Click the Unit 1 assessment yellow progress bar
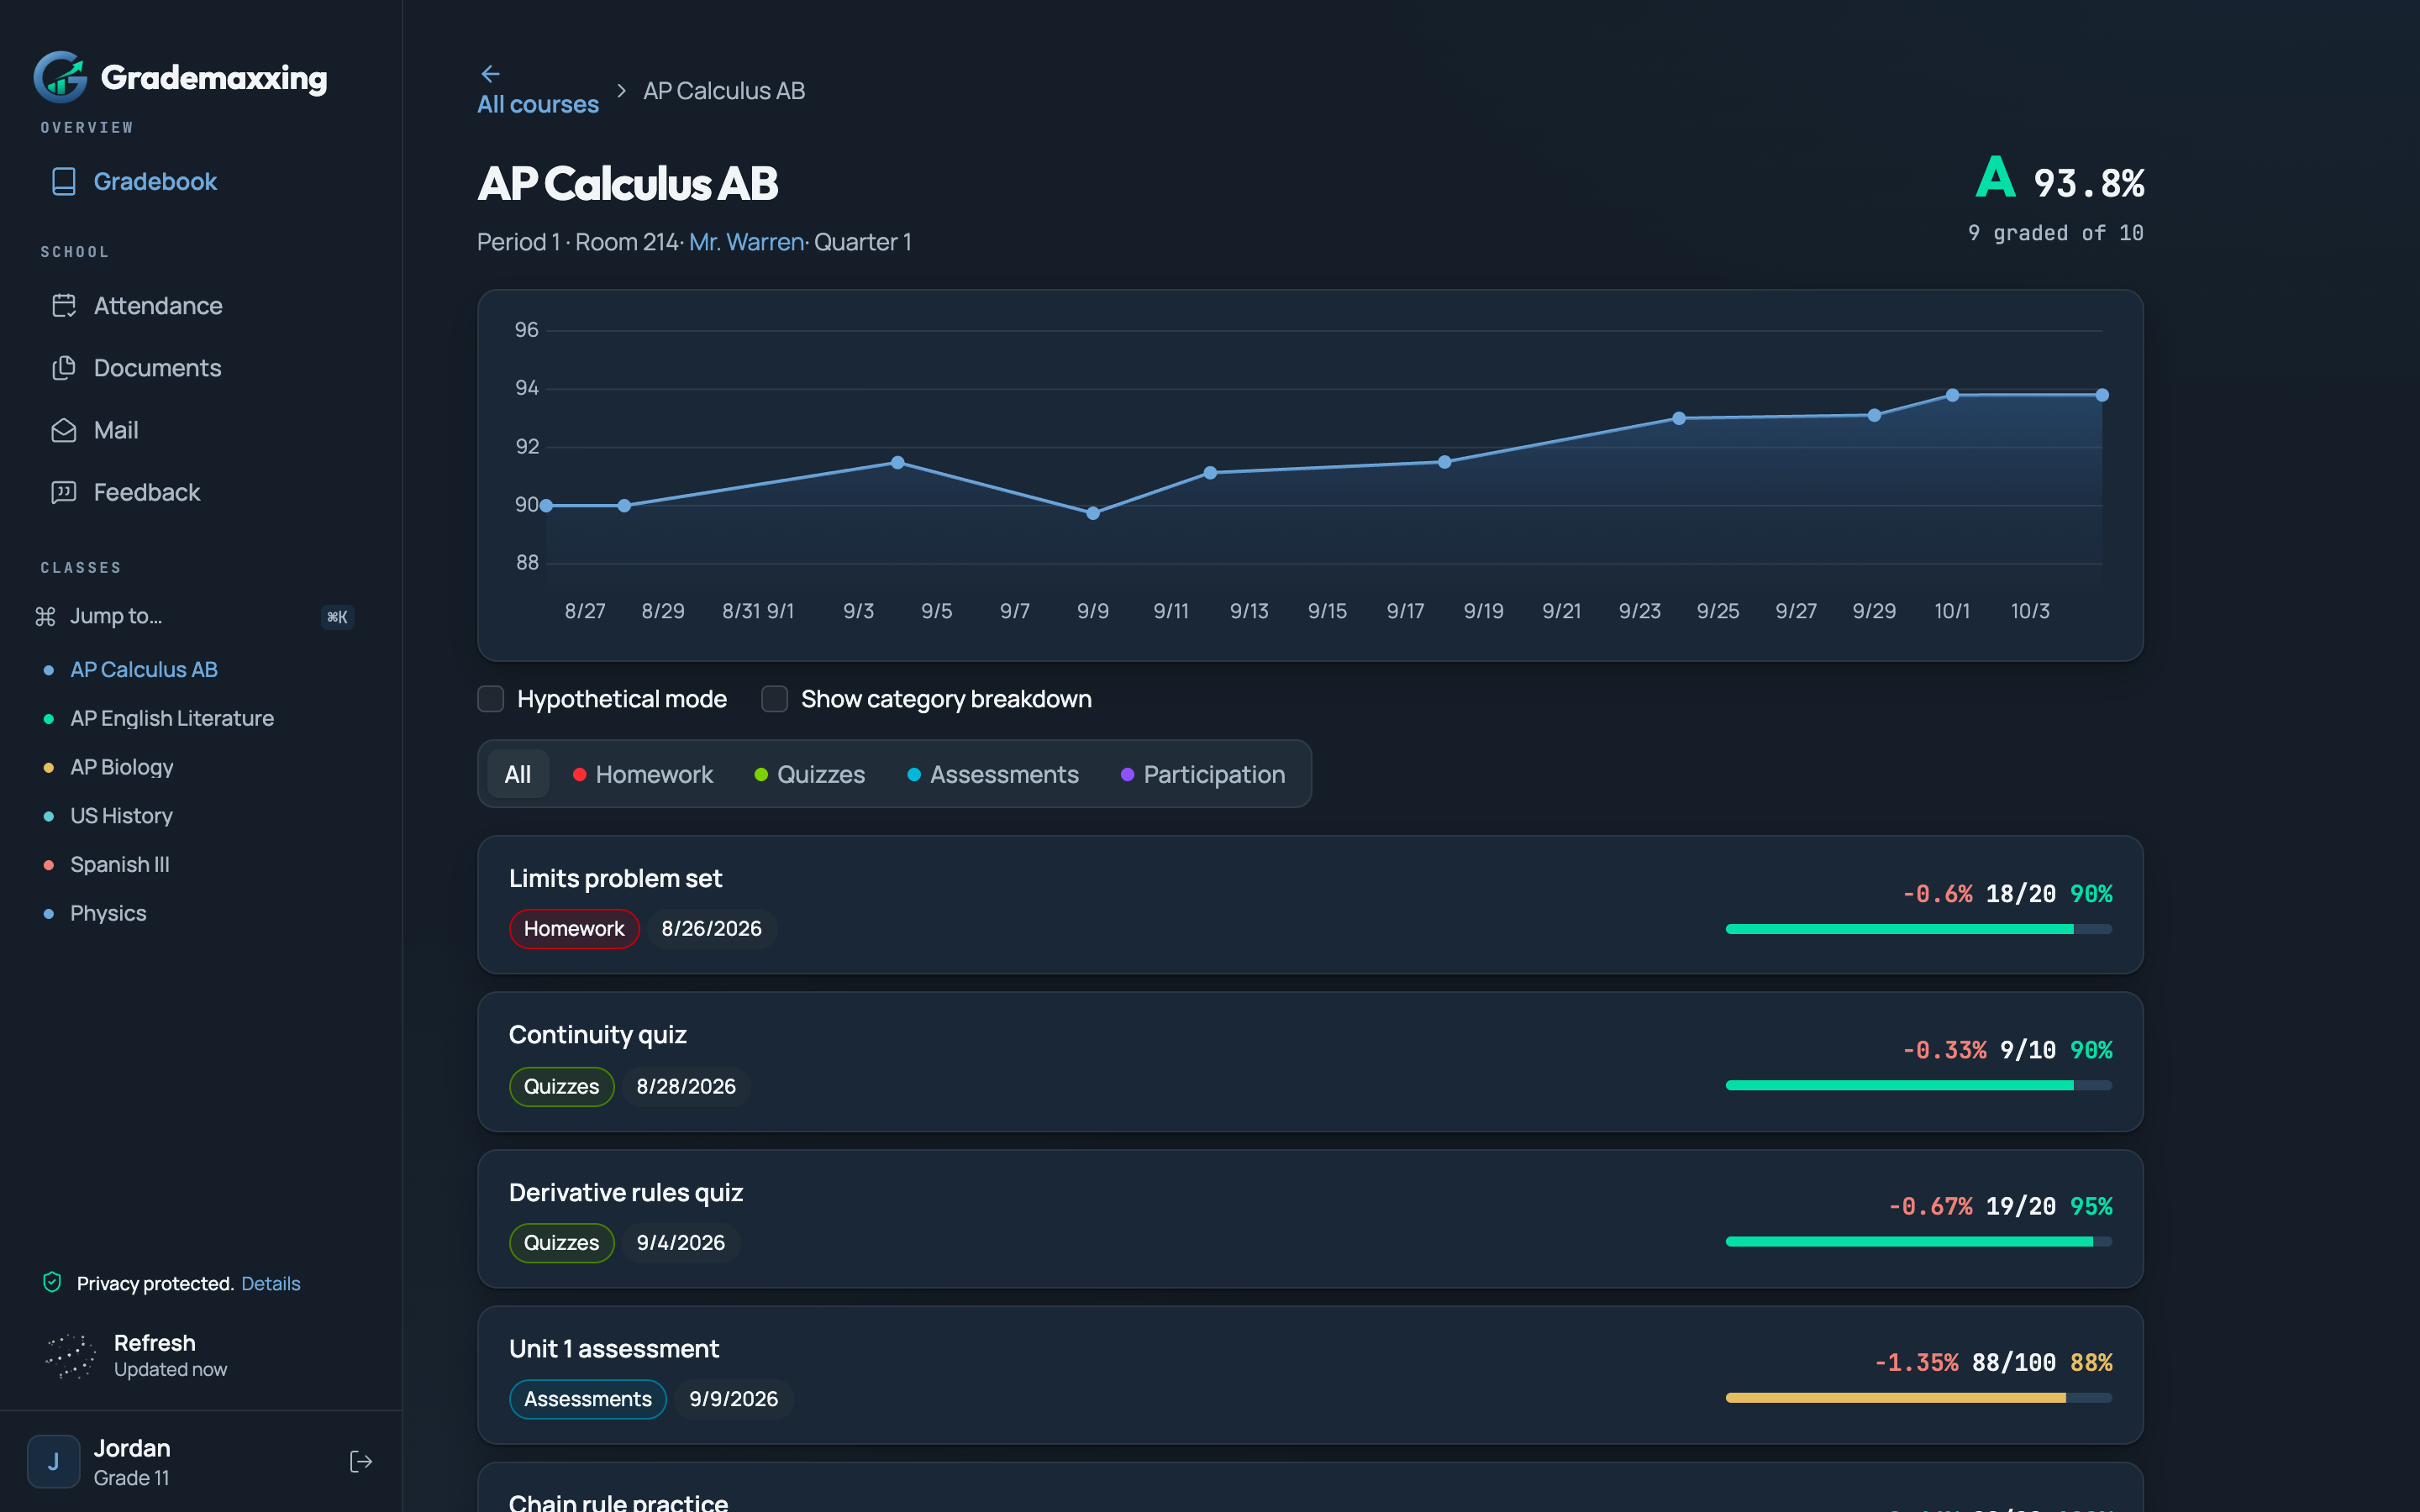Image resolution: width=2420 pixels, height=1512 pixels. [x=1918, y=1398]
